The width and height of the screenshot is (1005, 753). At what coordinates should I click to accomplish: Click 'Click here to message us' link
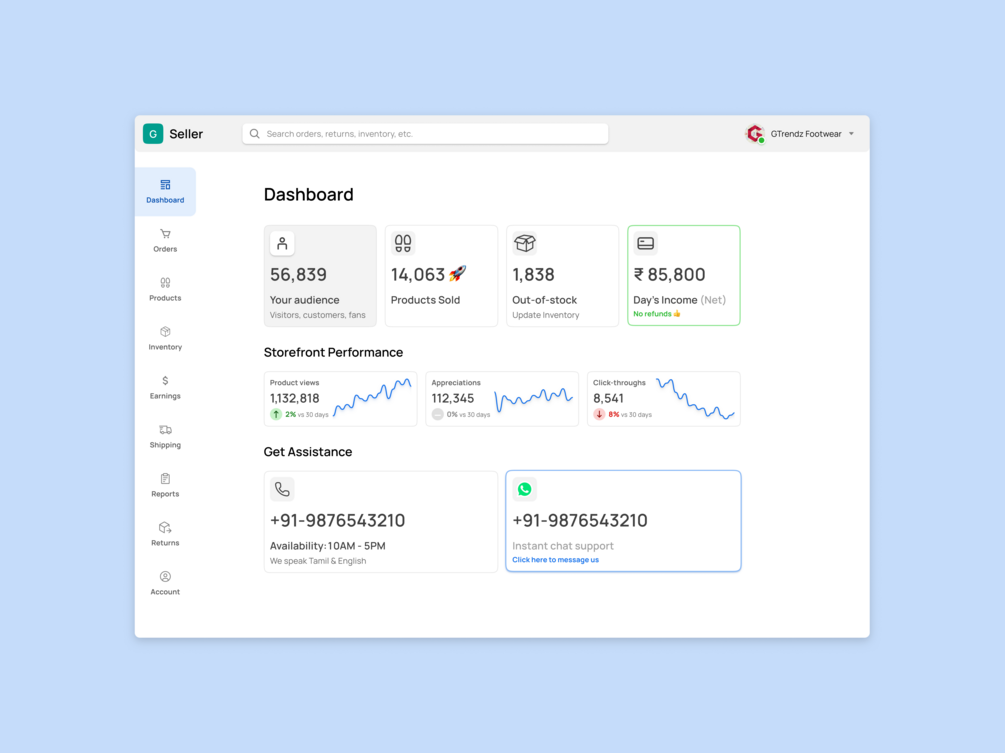click(555, 560)
